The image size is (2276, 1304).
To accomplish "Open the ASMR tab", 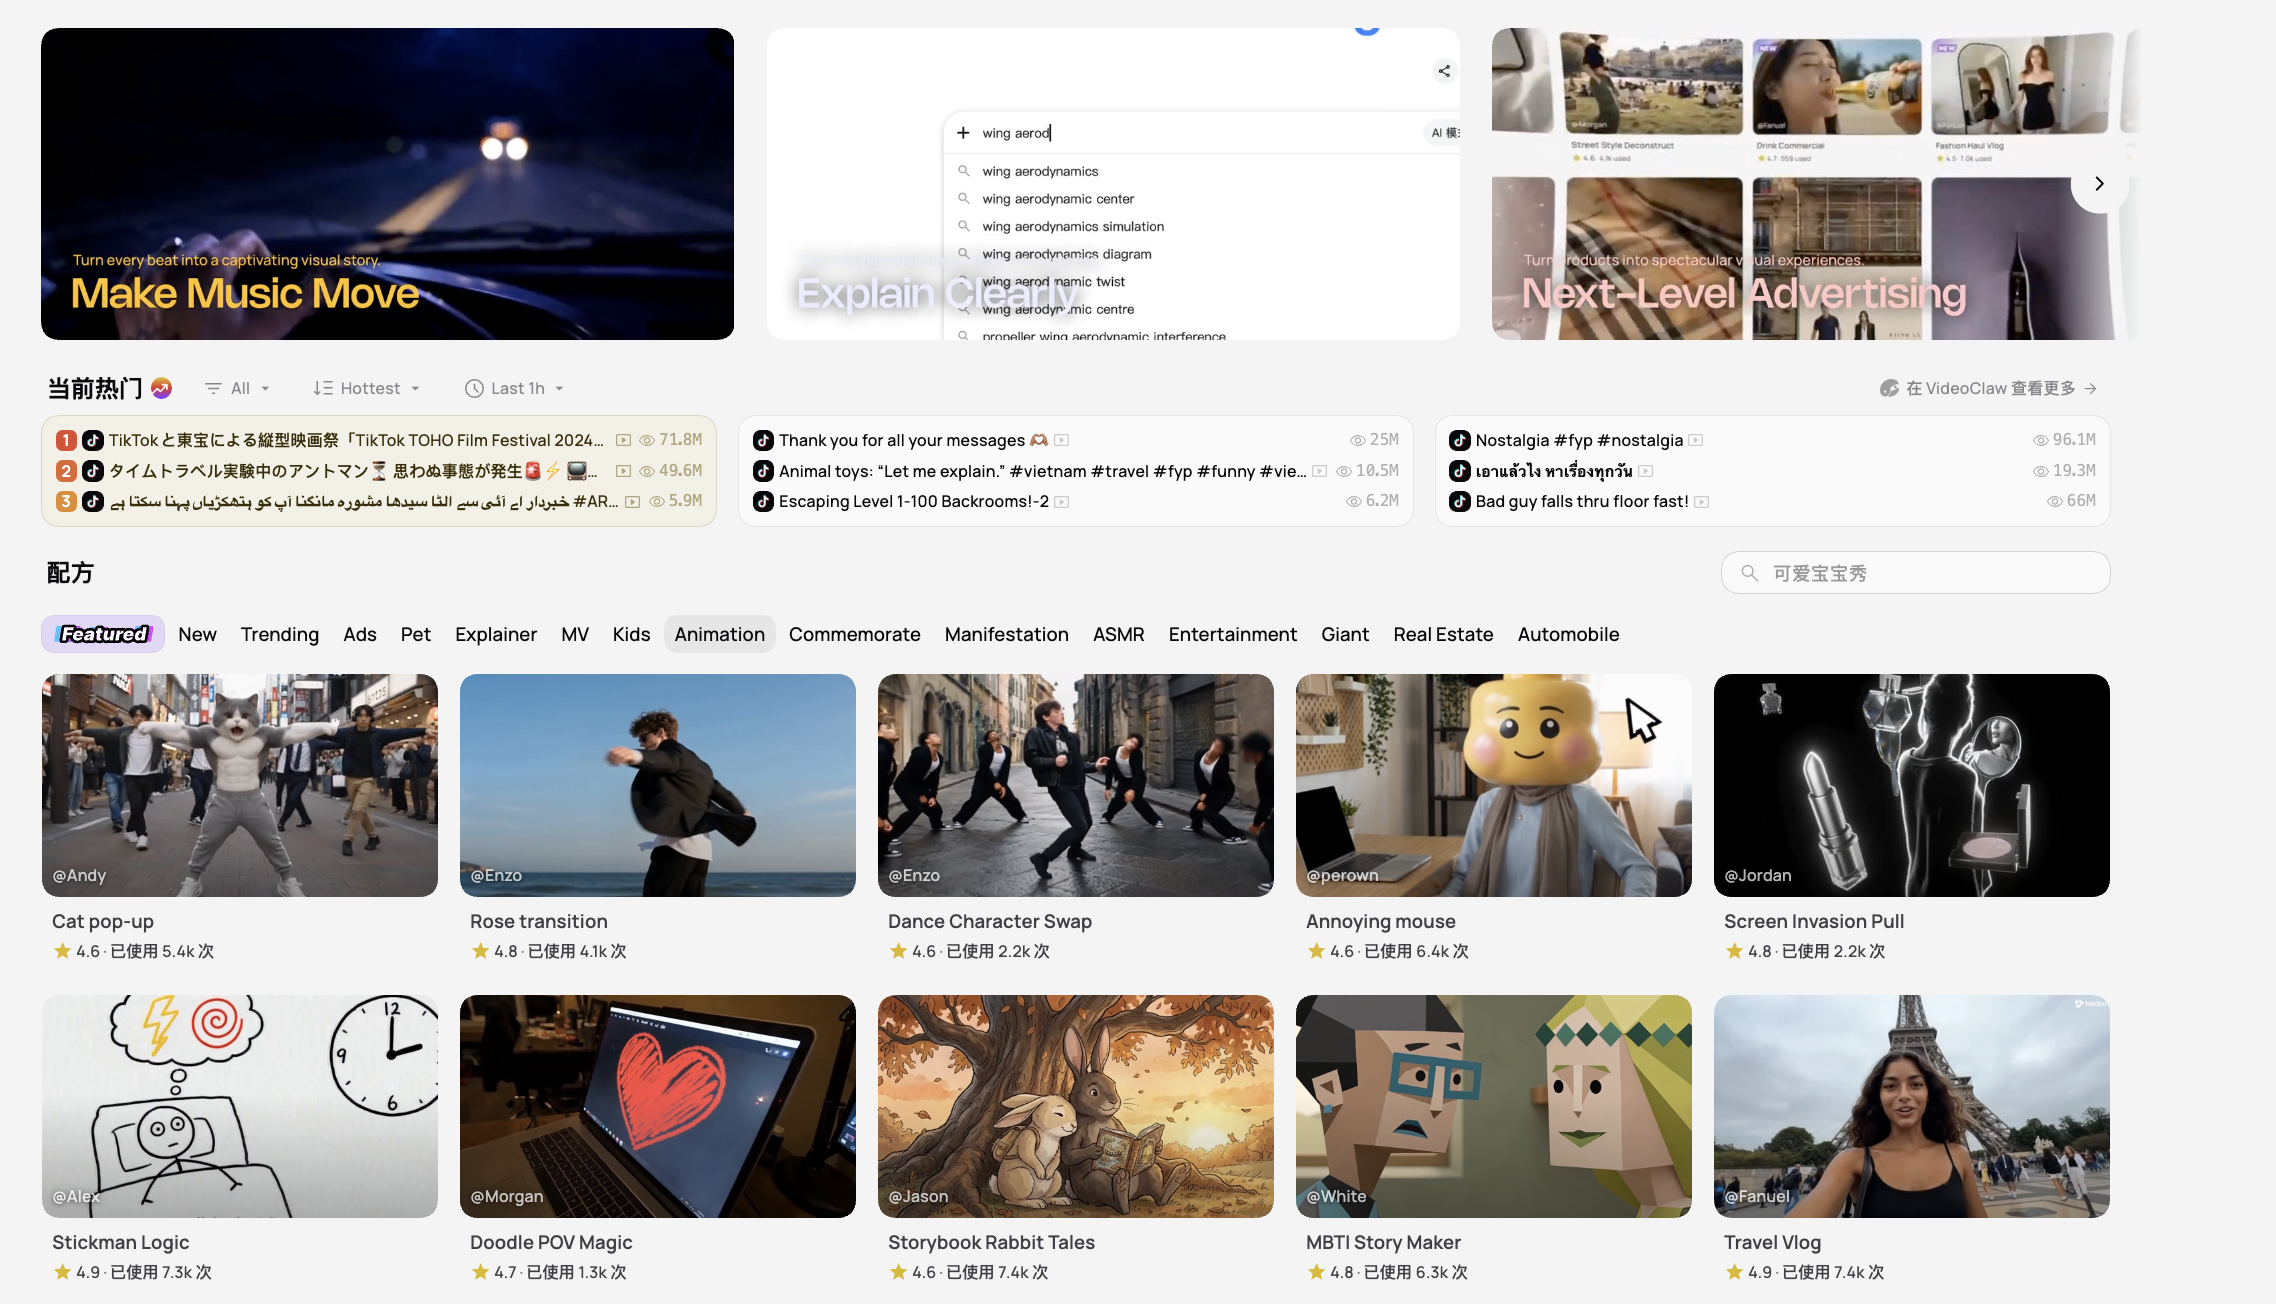I will click(1119, 634).
